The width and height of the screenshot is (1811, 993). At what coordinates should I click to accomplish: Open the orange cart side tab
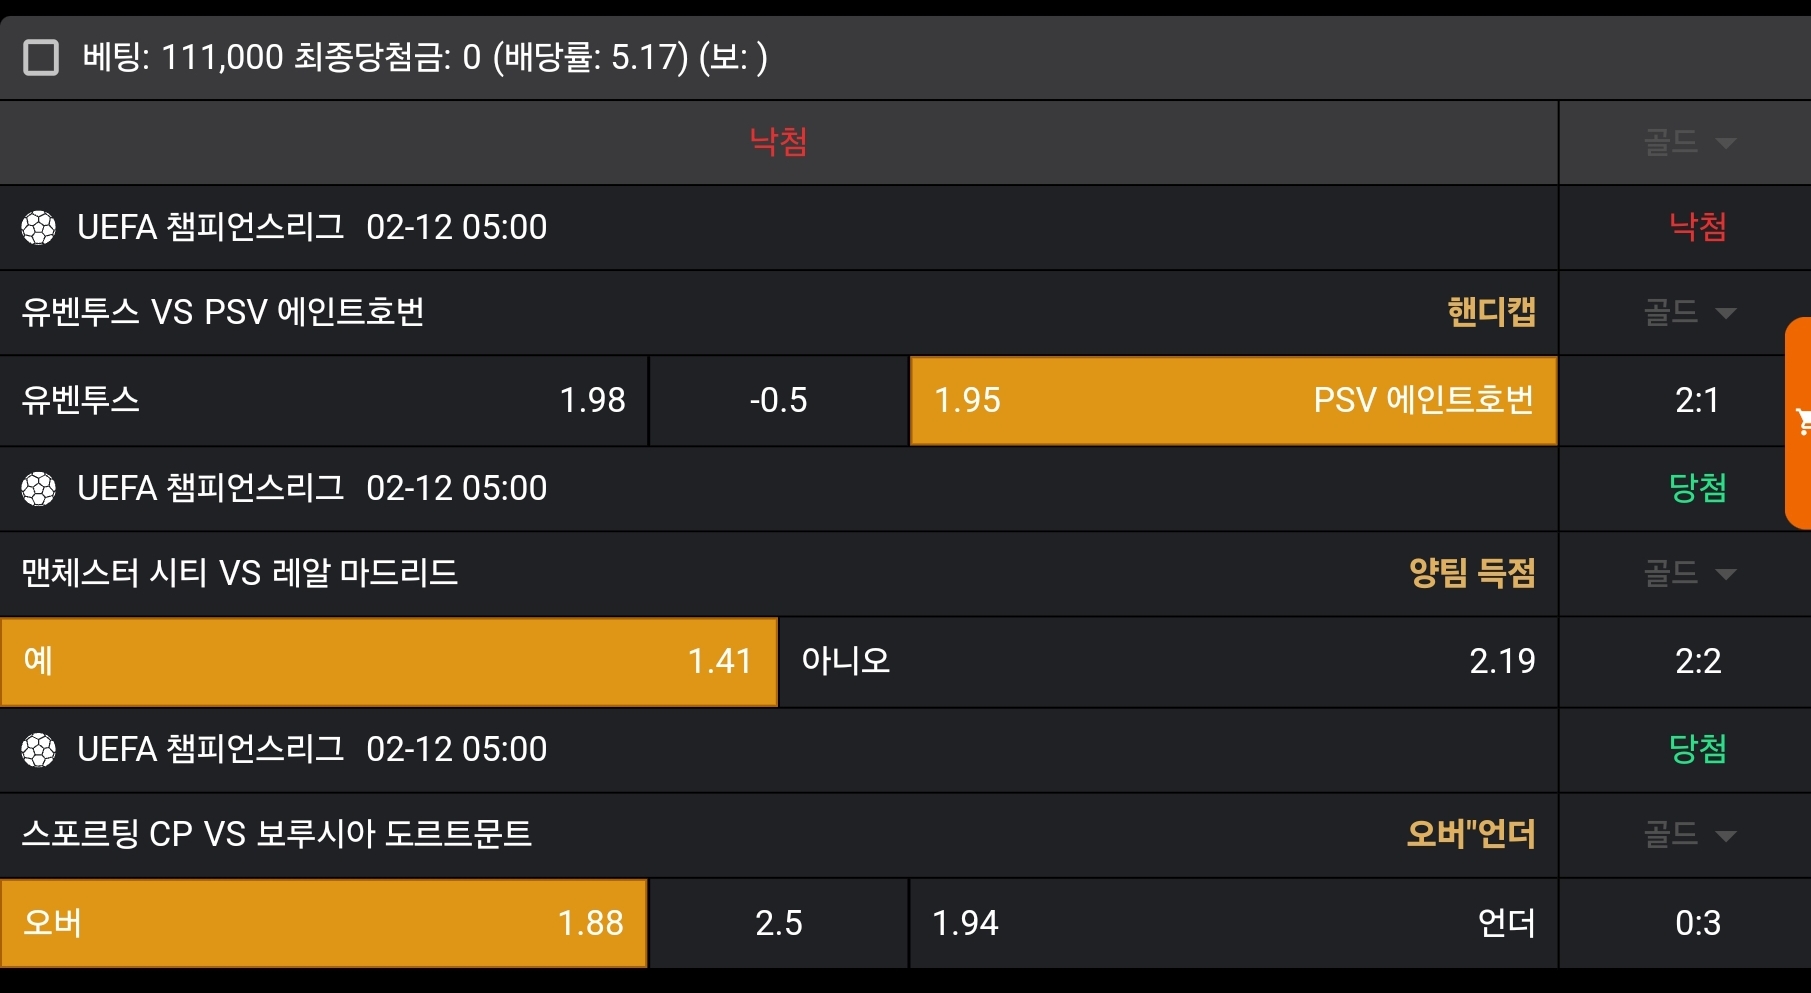pyautogui.click(x=1799, y=422)
